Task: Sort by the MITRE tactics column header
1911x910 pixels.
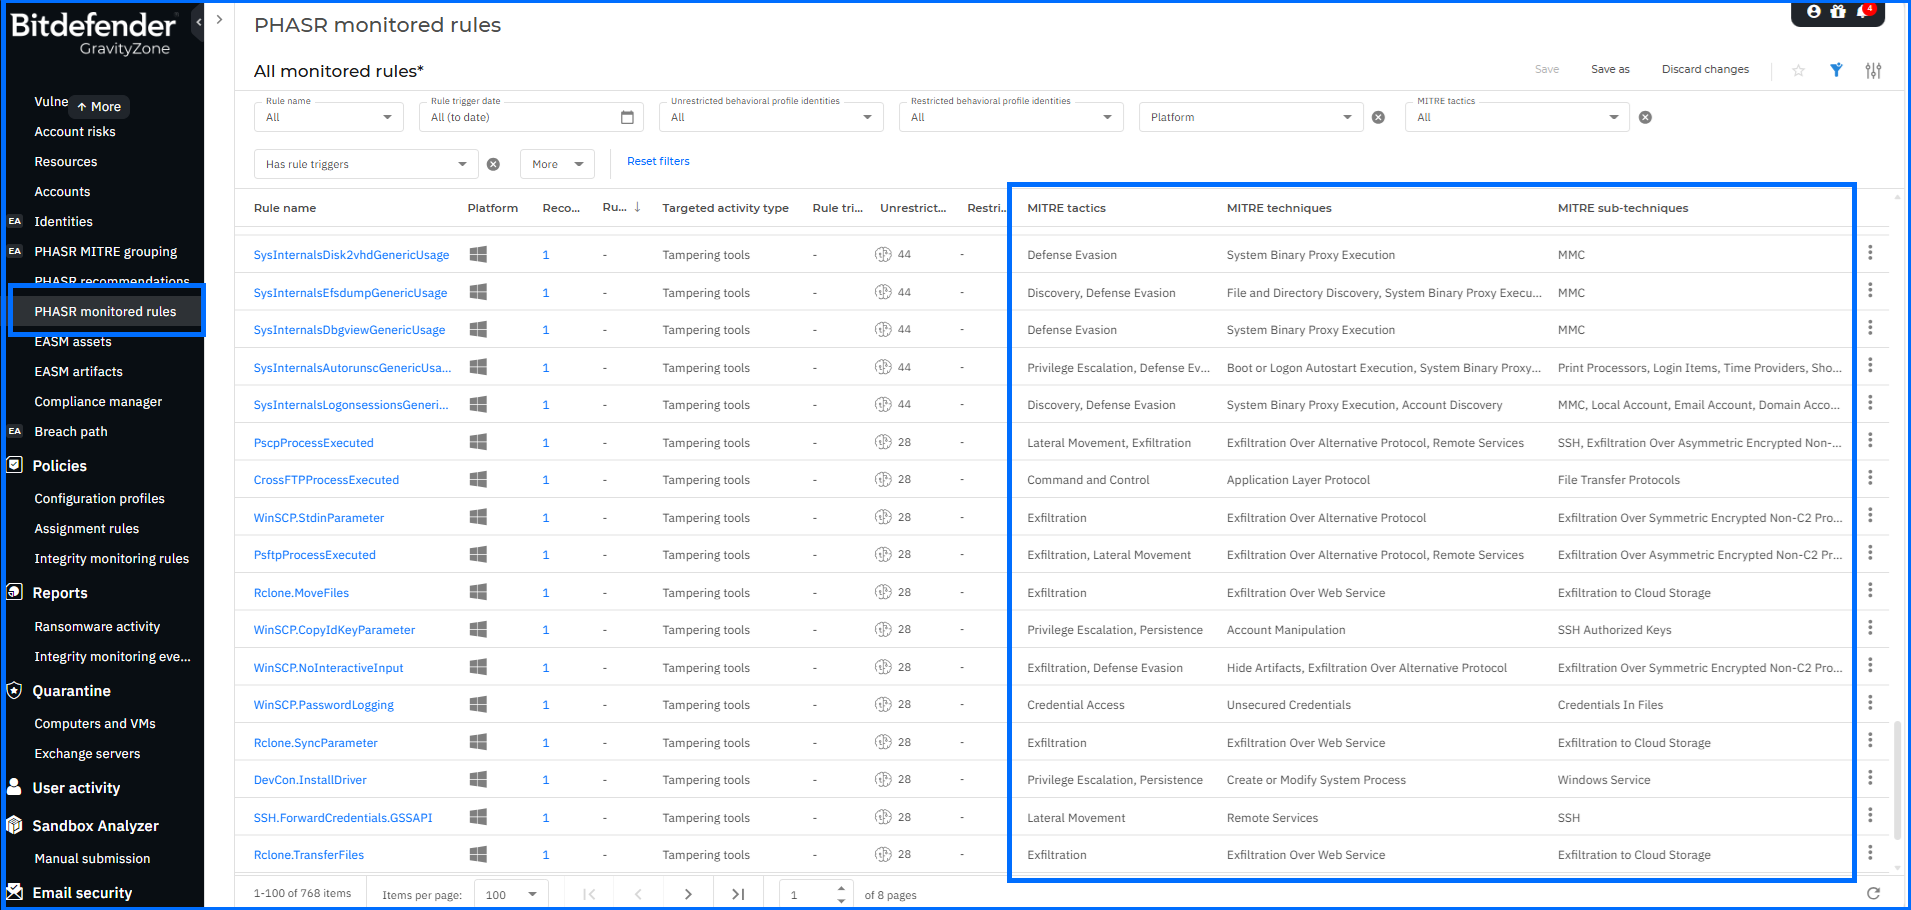Action: click(x=1066, y=208)
